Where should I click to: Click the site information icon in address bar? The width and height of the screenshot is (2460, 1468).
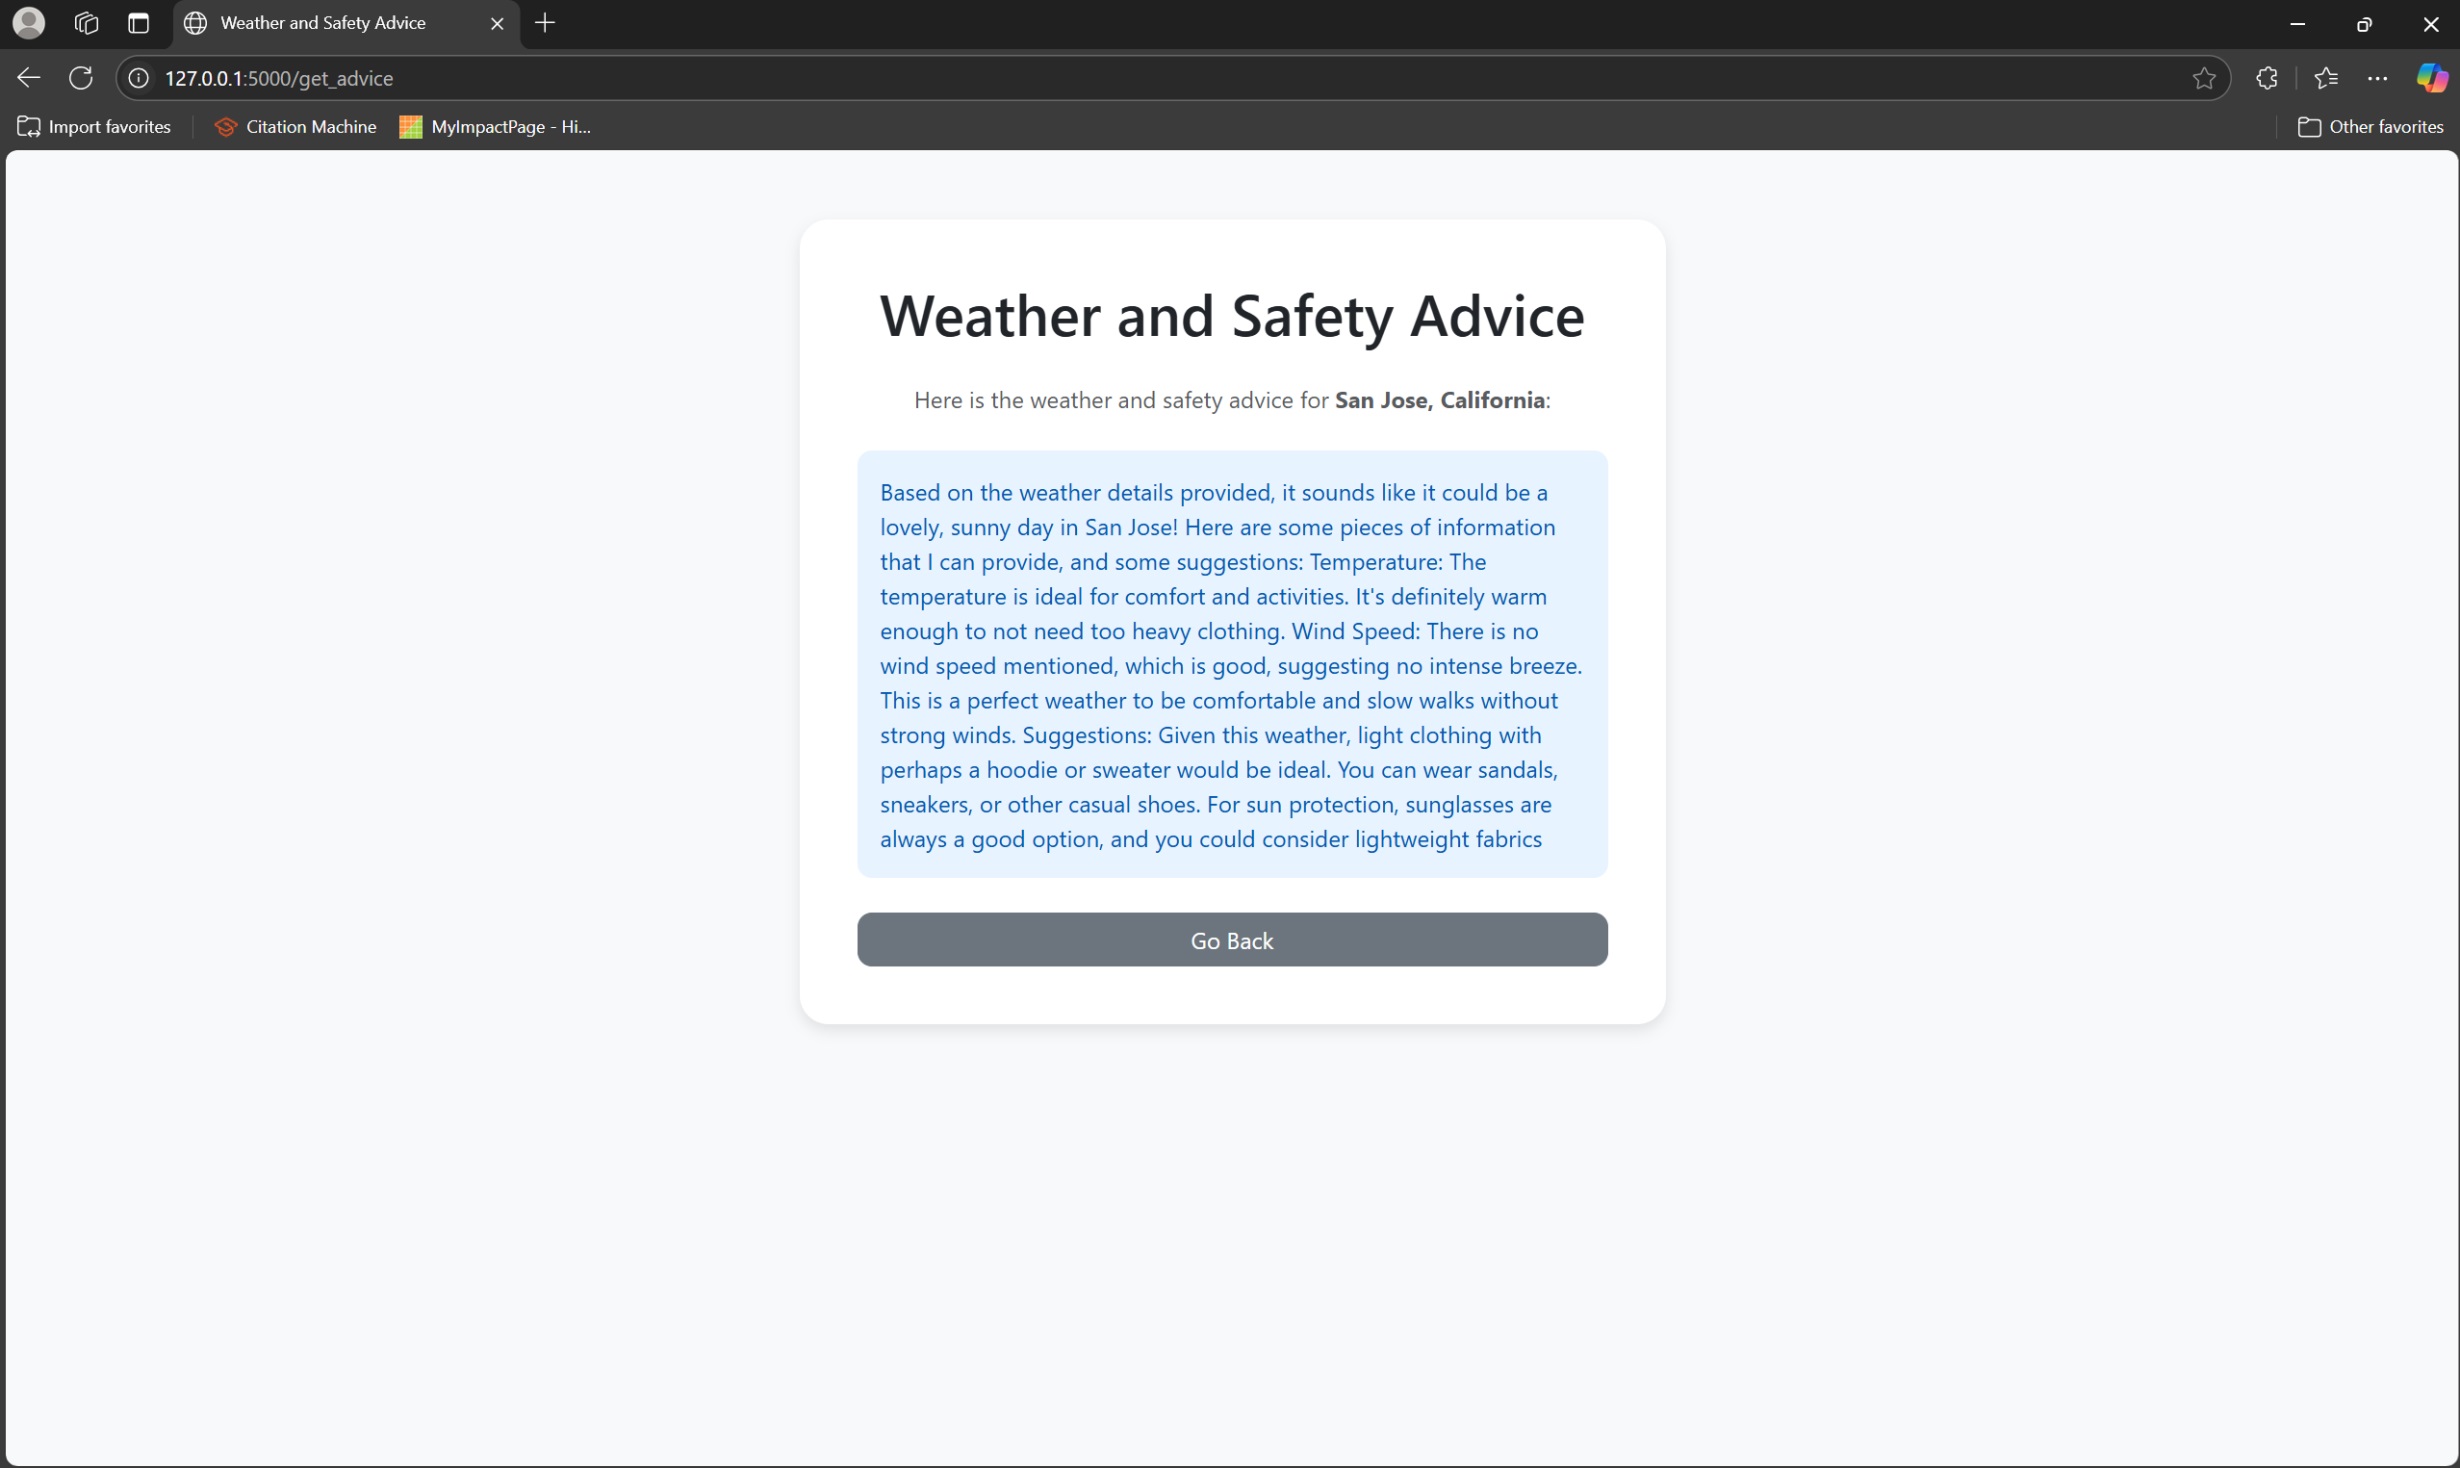pyautogui.click(x=139, y=78)
